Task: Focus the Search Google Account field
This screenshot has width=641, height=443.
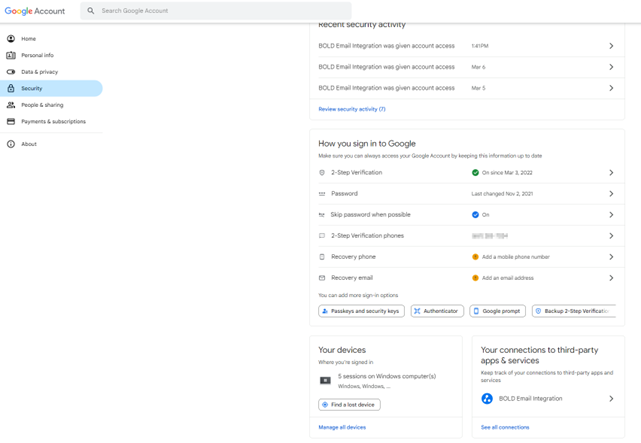Action: pyautogui.click(x=216, y=11)
